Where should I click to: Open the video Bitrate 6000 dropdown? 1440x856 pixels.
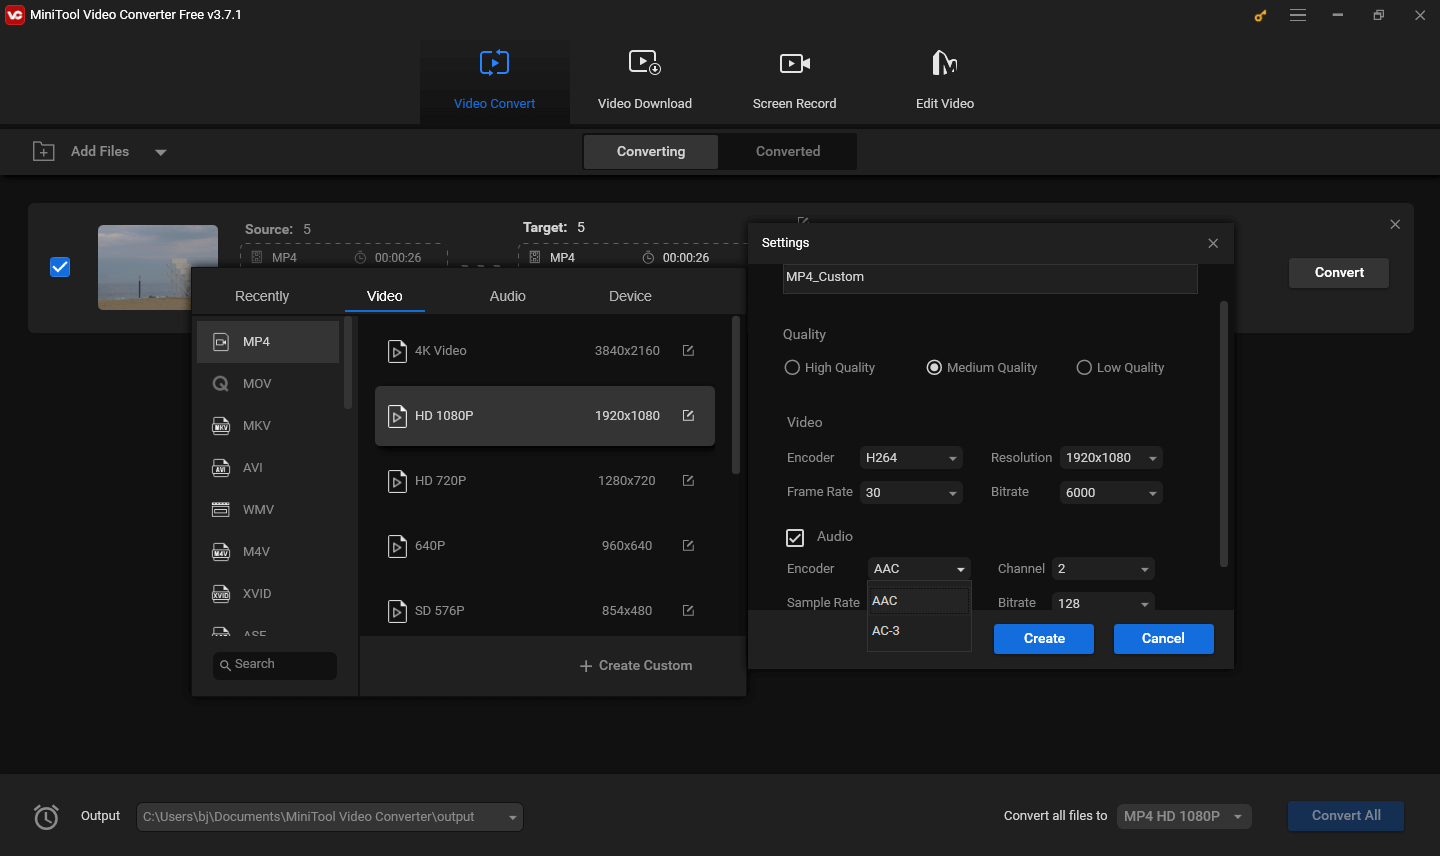(x=1111, y=493)
